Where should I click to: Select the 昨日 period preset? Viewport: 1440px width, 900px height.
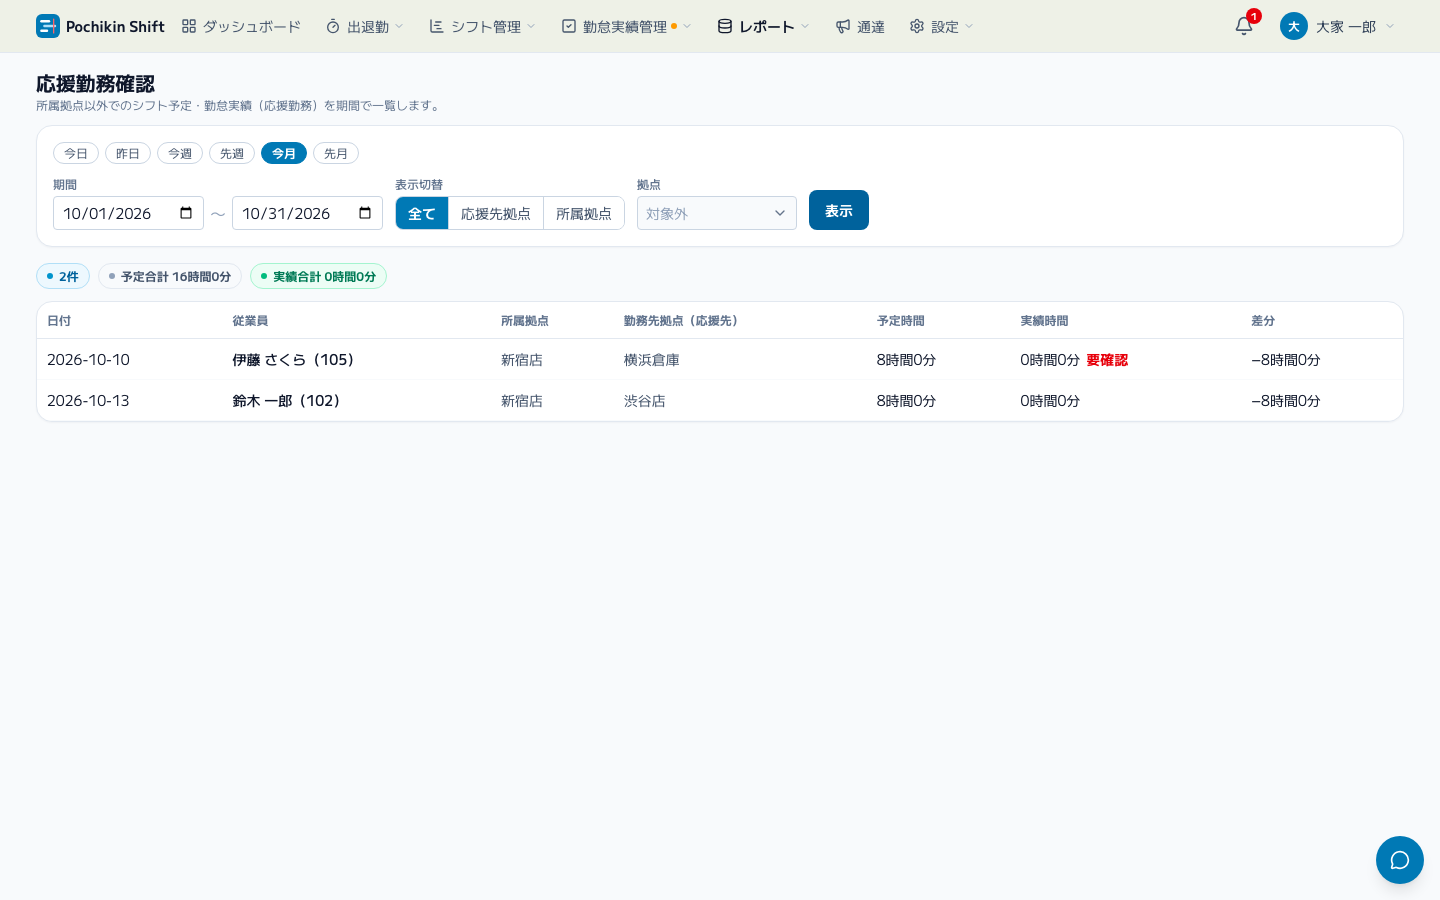point(128,153)
